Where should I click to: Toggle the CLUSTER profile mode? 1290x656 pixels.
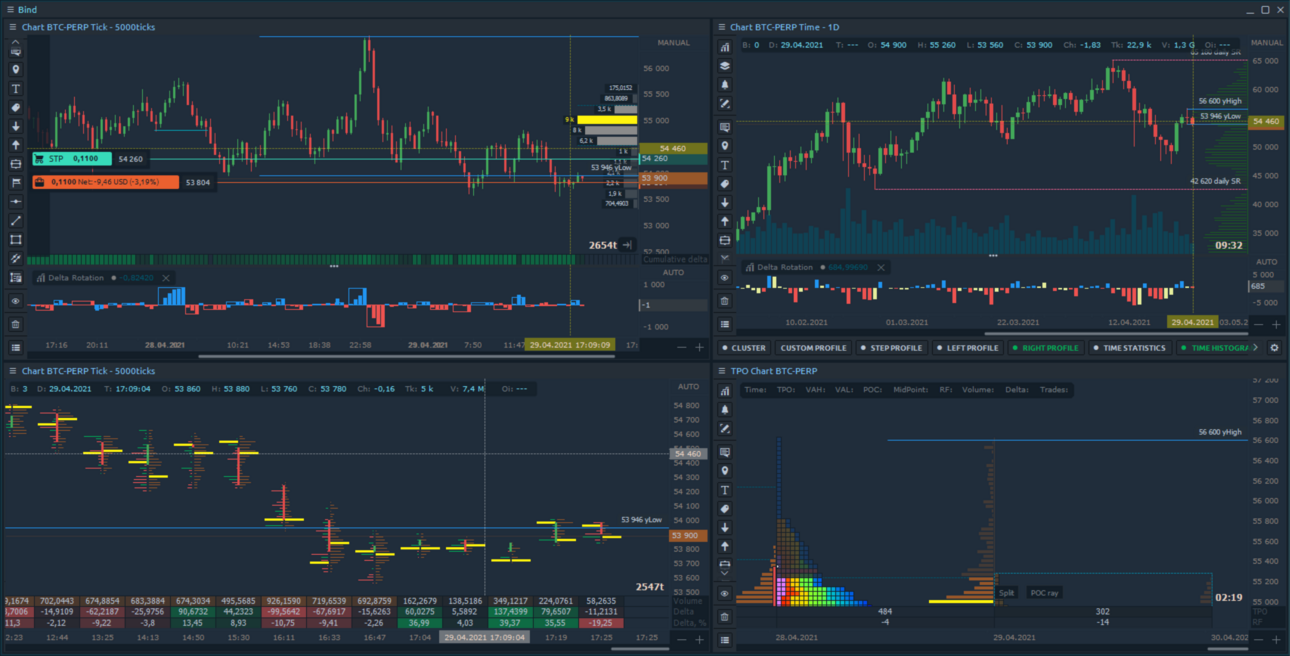pos(743,348)
